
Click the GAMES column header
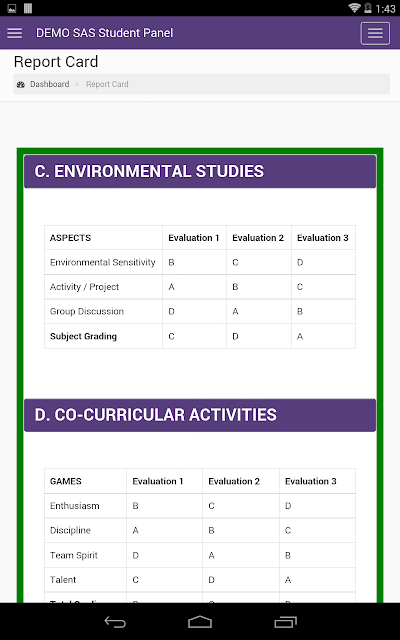66,481
